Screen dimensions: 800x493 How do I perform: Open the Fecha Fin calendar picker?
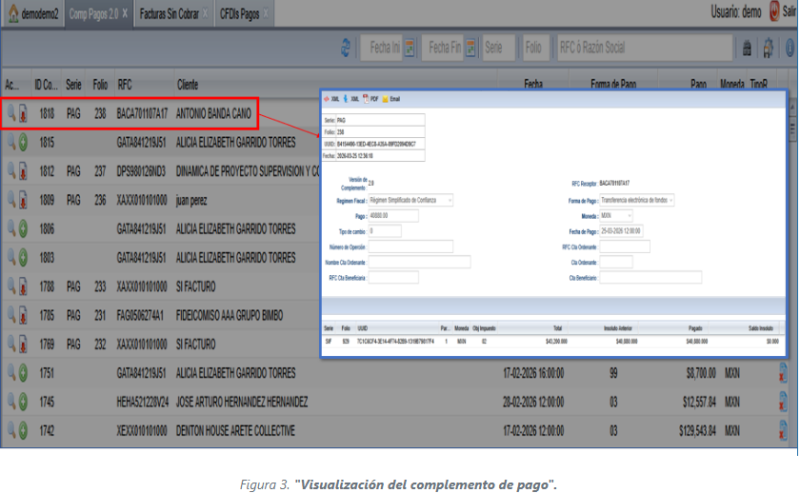[470, 48]
